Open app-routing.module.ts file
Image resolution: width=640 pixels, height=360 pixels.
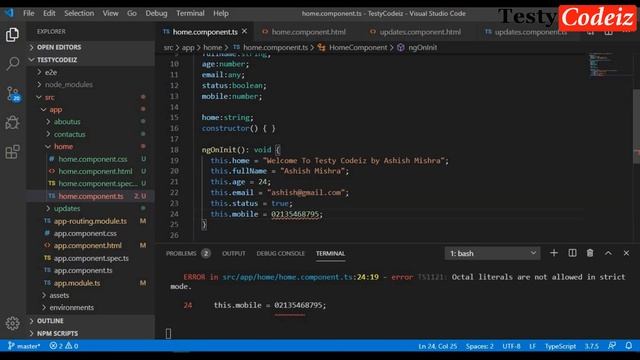pyautogui.click(x=90, y=221)
